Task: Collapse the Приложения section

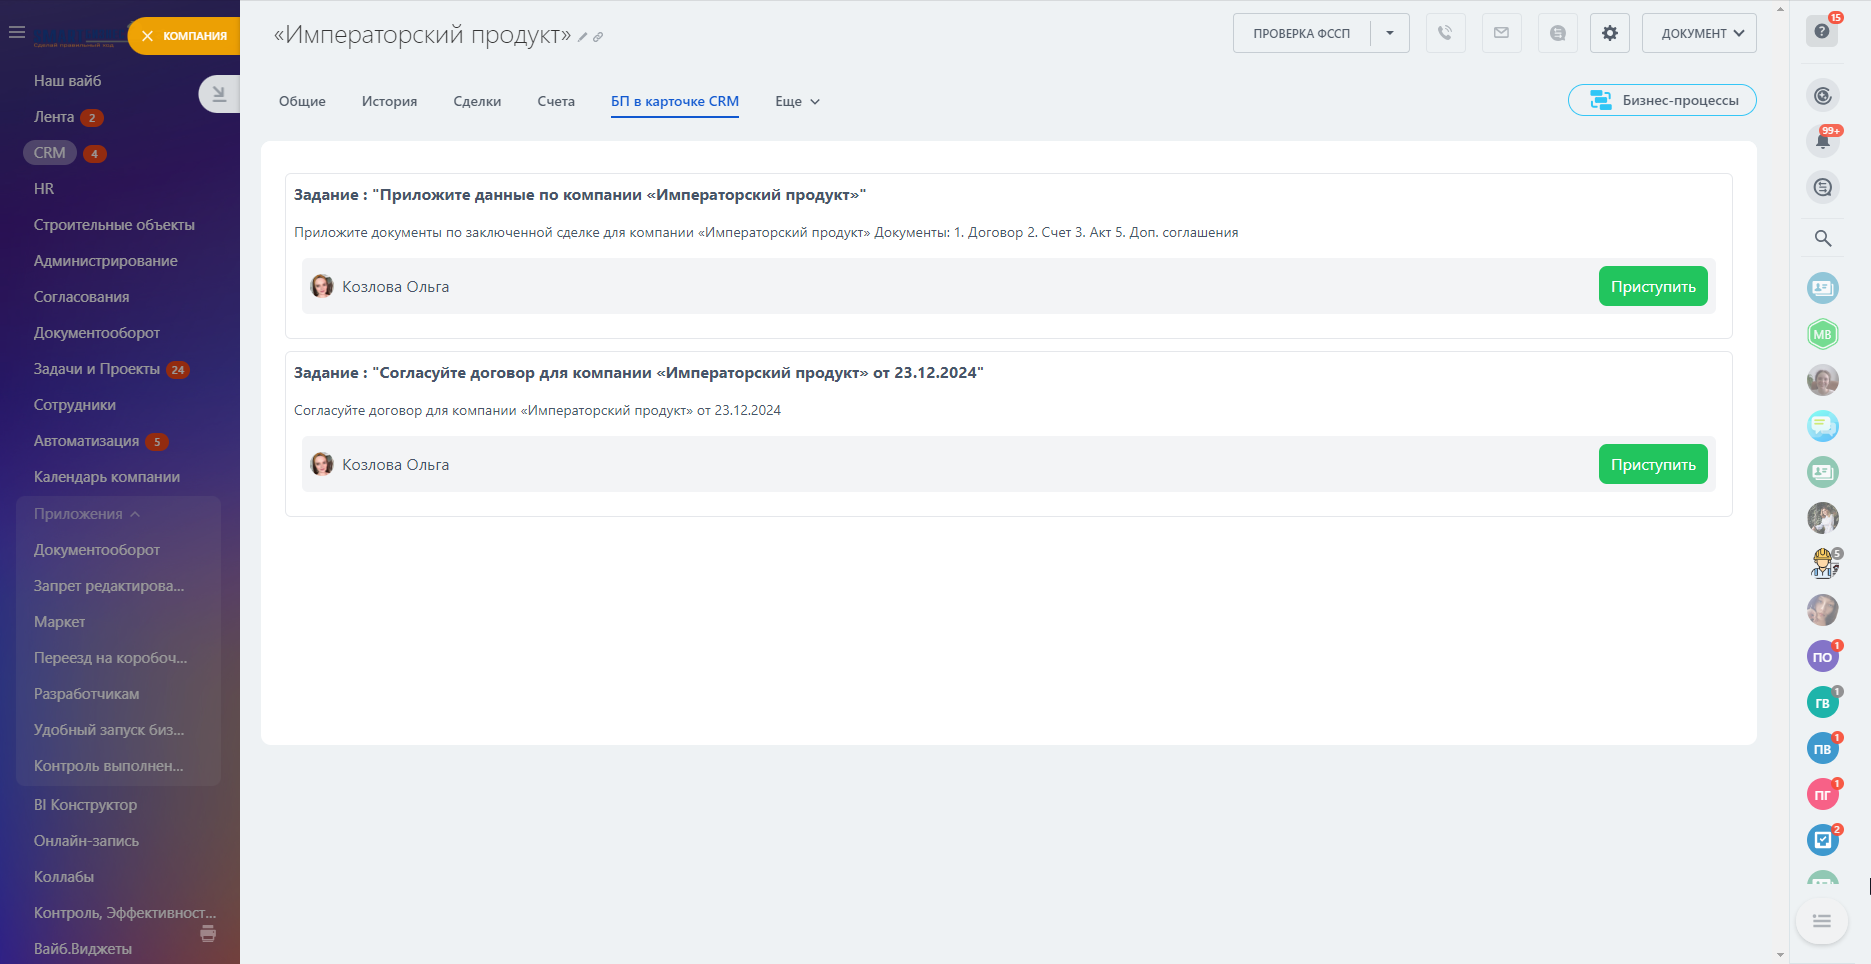Action: point(87,514)
